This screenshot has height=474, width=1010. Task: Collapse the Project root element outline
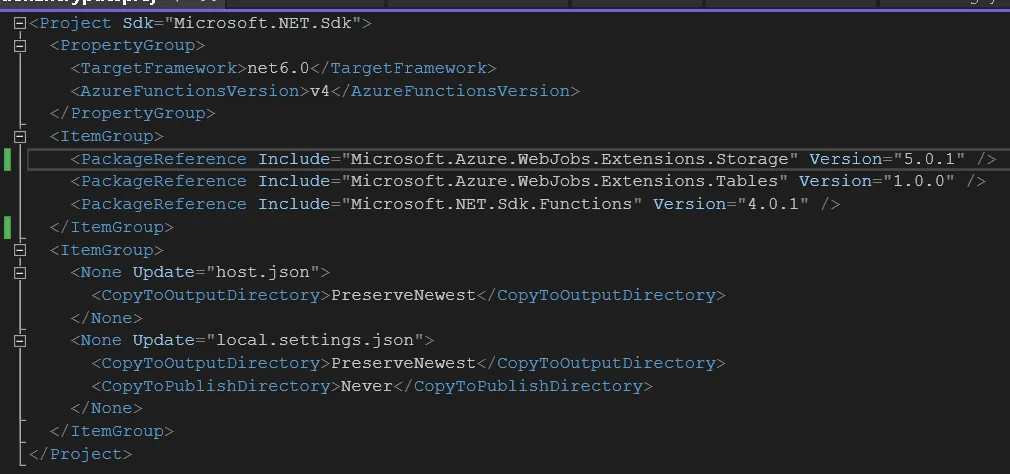coord(20,24)
